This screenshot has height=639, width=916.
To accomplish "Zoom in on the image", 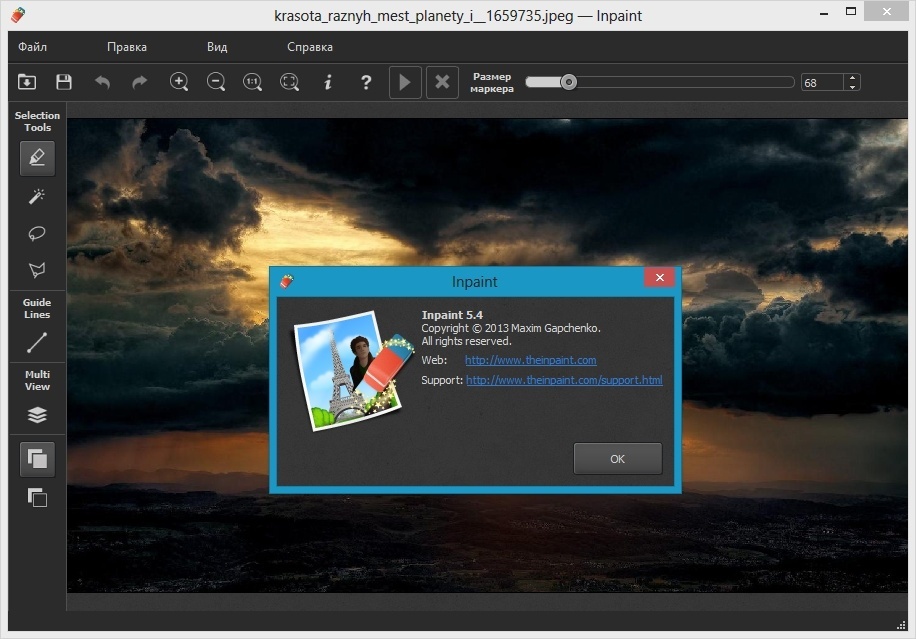I will (x=179, y=82).
